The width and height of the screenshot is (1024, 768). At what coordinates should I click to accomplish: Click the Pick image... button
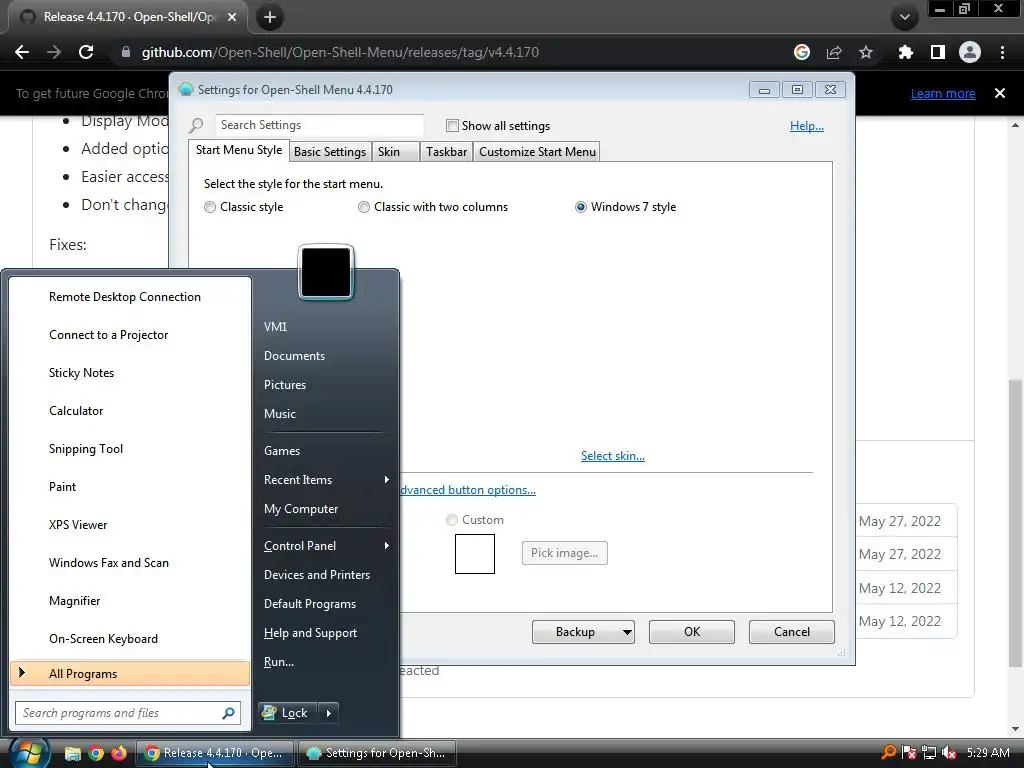(x=565, y=553)
